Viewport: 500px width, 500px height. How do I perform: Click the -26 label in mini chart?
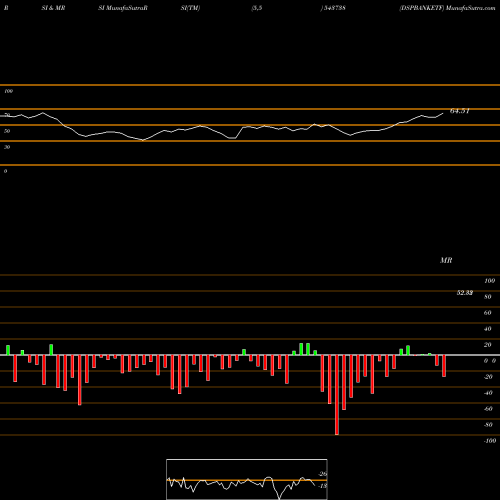click(x=323, y=474)
